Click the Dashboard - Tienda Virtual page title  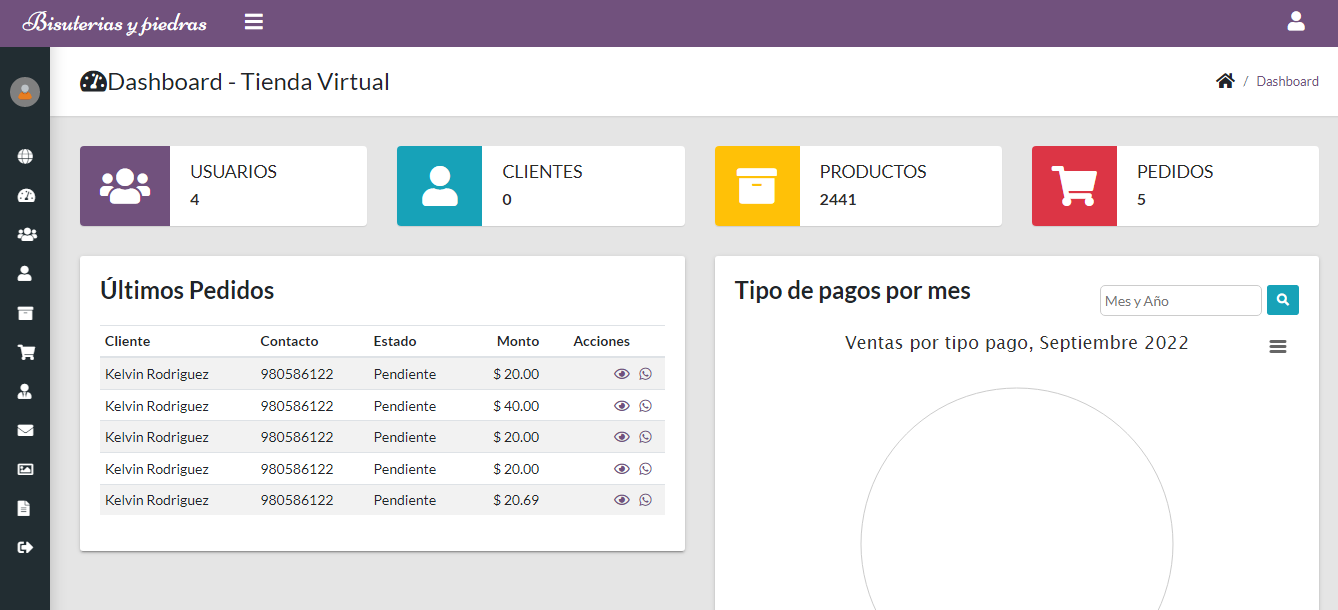tap(249, 82)
